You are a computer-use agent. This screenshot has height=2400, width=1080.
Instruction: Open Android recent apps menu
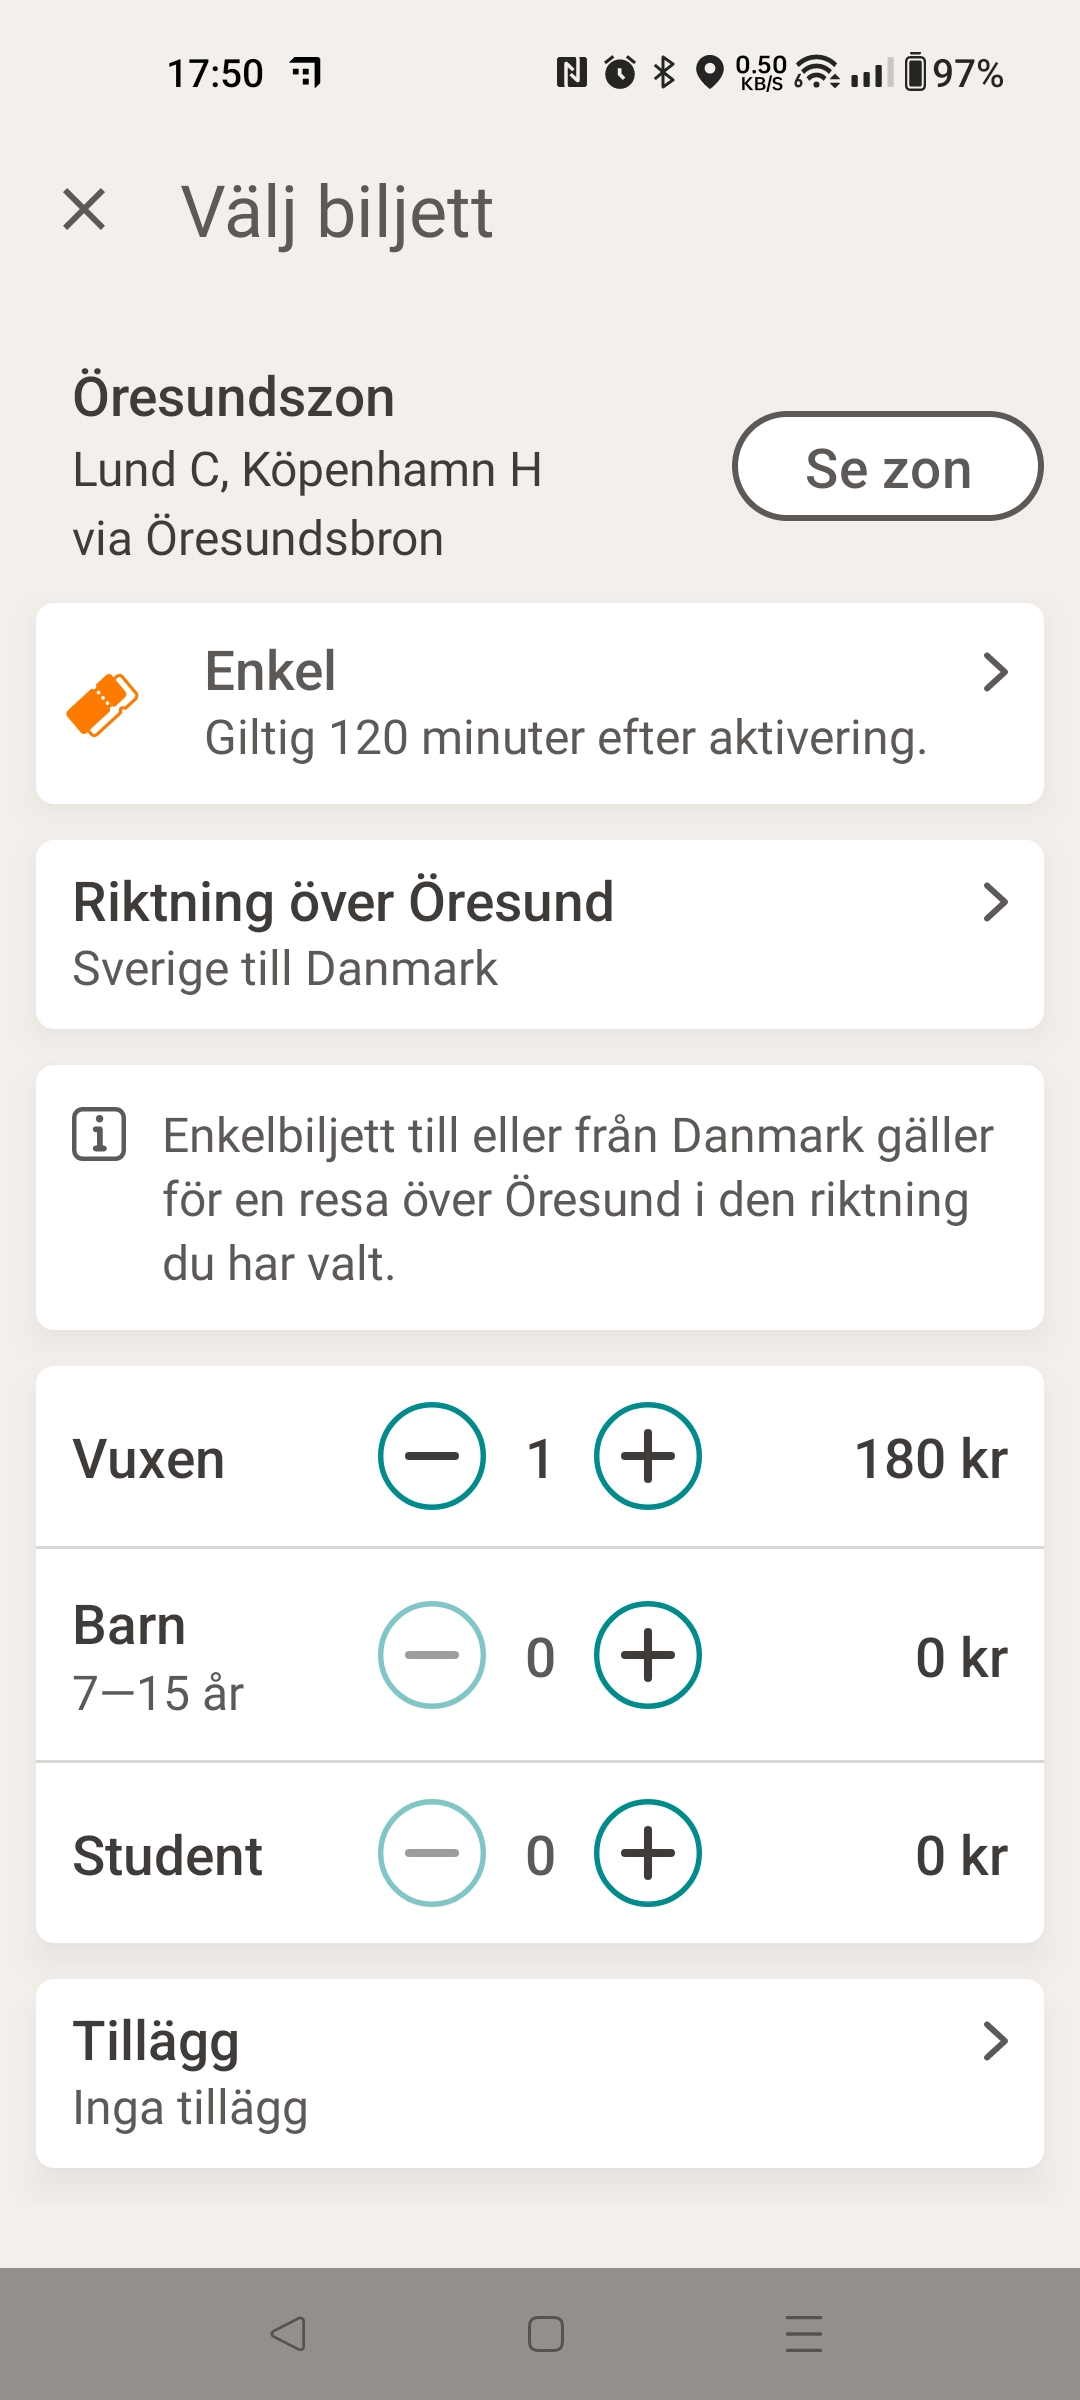point(803,2333)
